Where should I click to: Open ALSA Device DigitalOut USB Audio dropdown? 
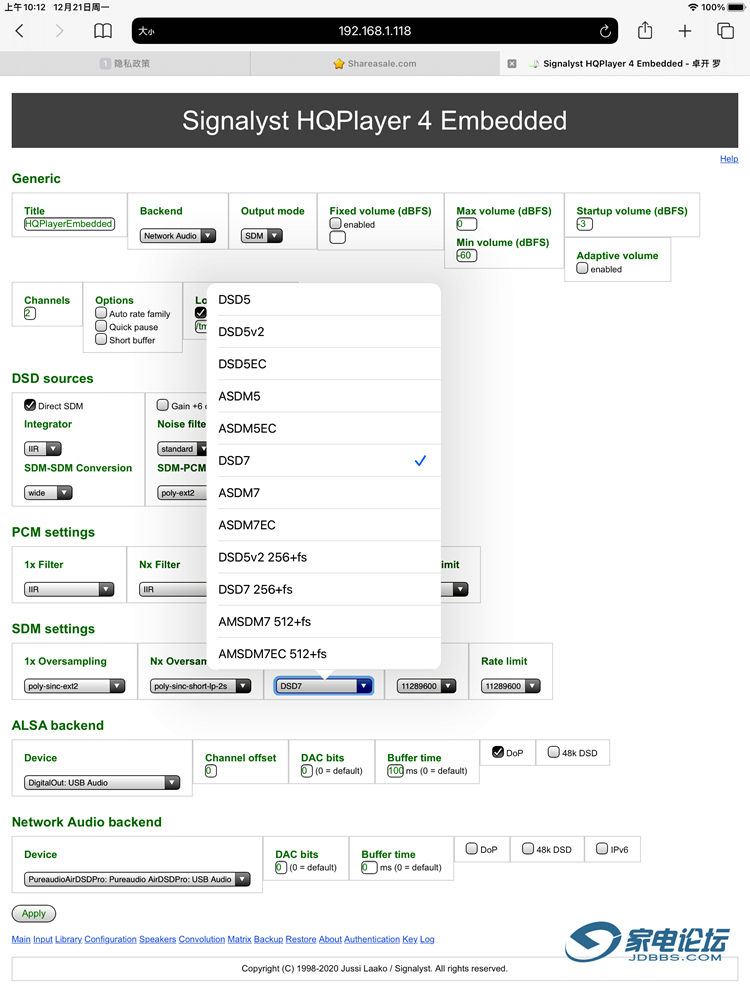102,783
